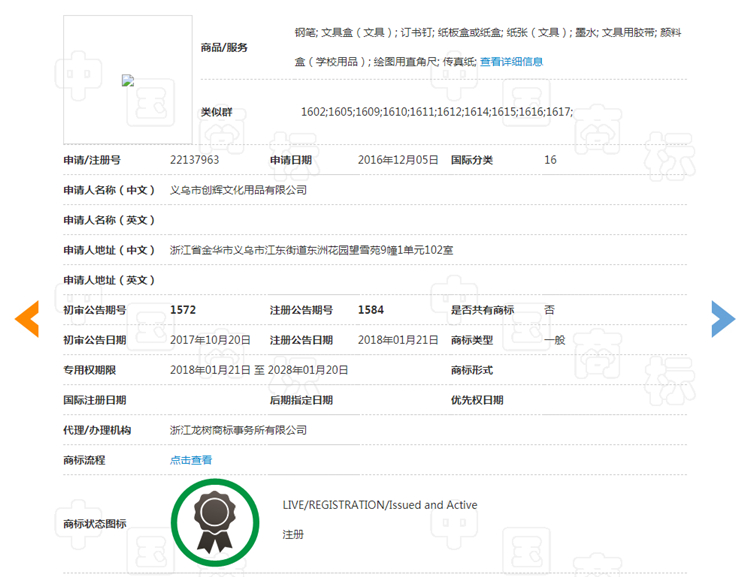Click the international class value 16

550,160
